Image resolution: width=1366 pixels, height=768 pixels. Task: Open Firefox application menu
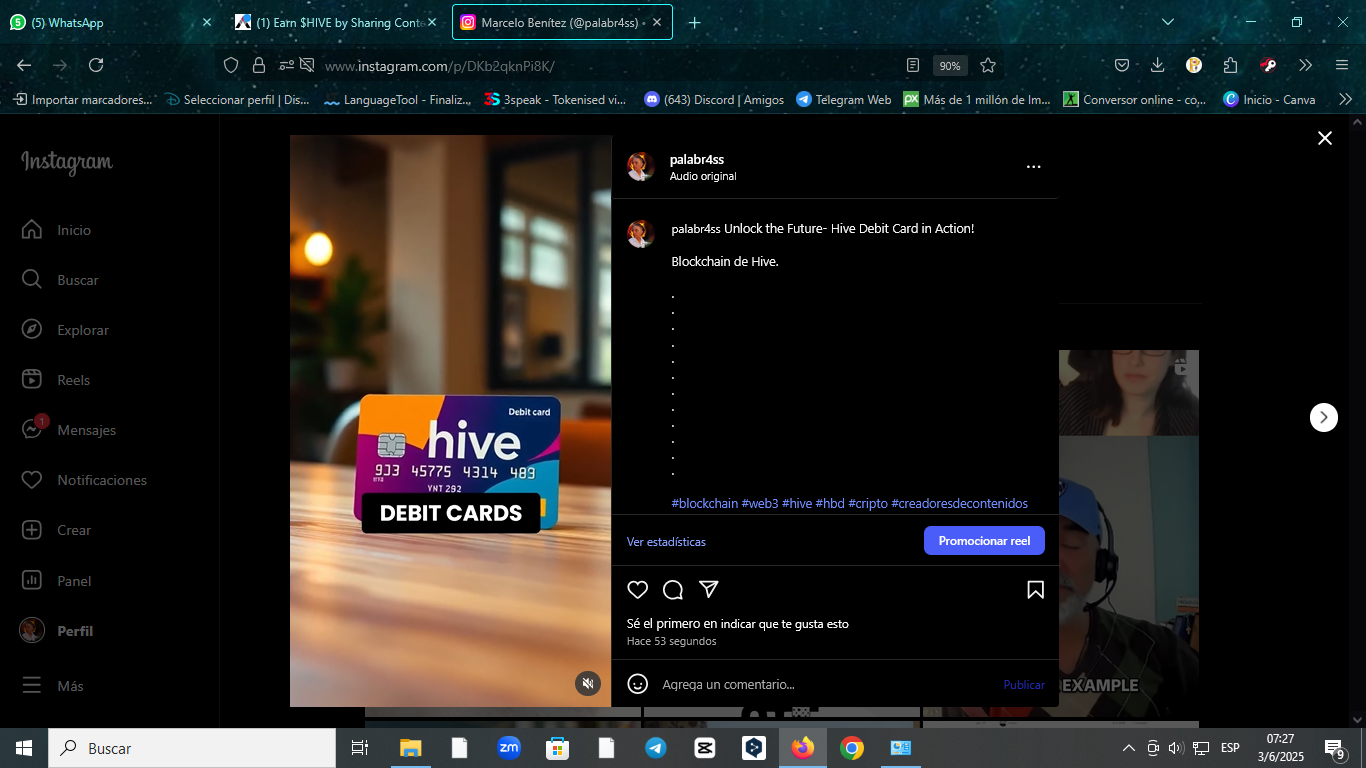1342,65
